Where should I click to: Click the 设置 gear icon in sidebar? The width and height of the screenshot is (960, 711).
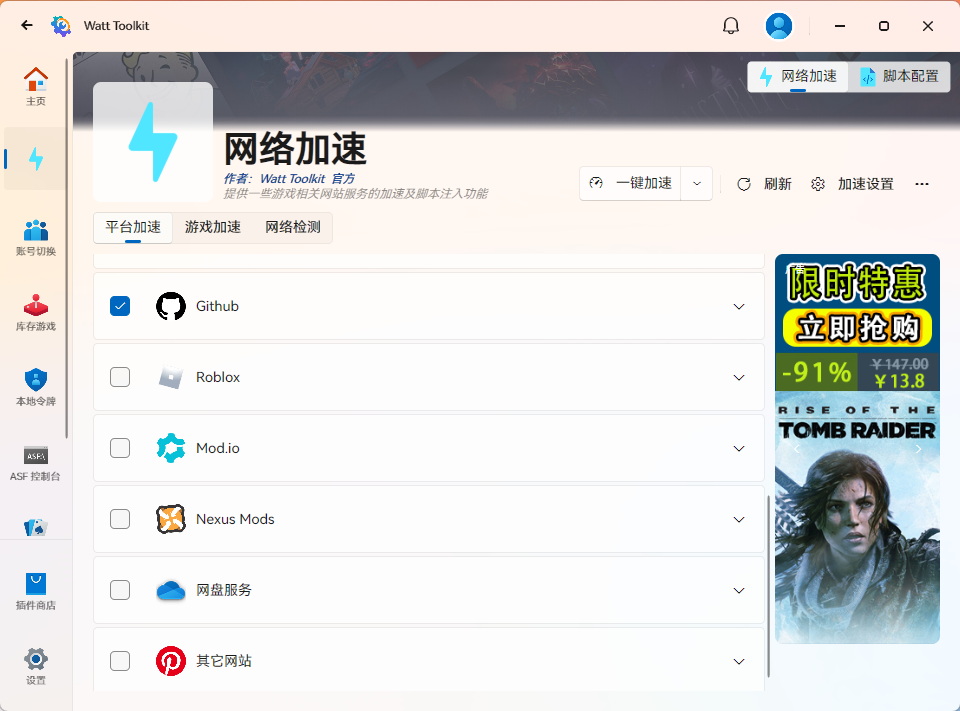[36, 660]
